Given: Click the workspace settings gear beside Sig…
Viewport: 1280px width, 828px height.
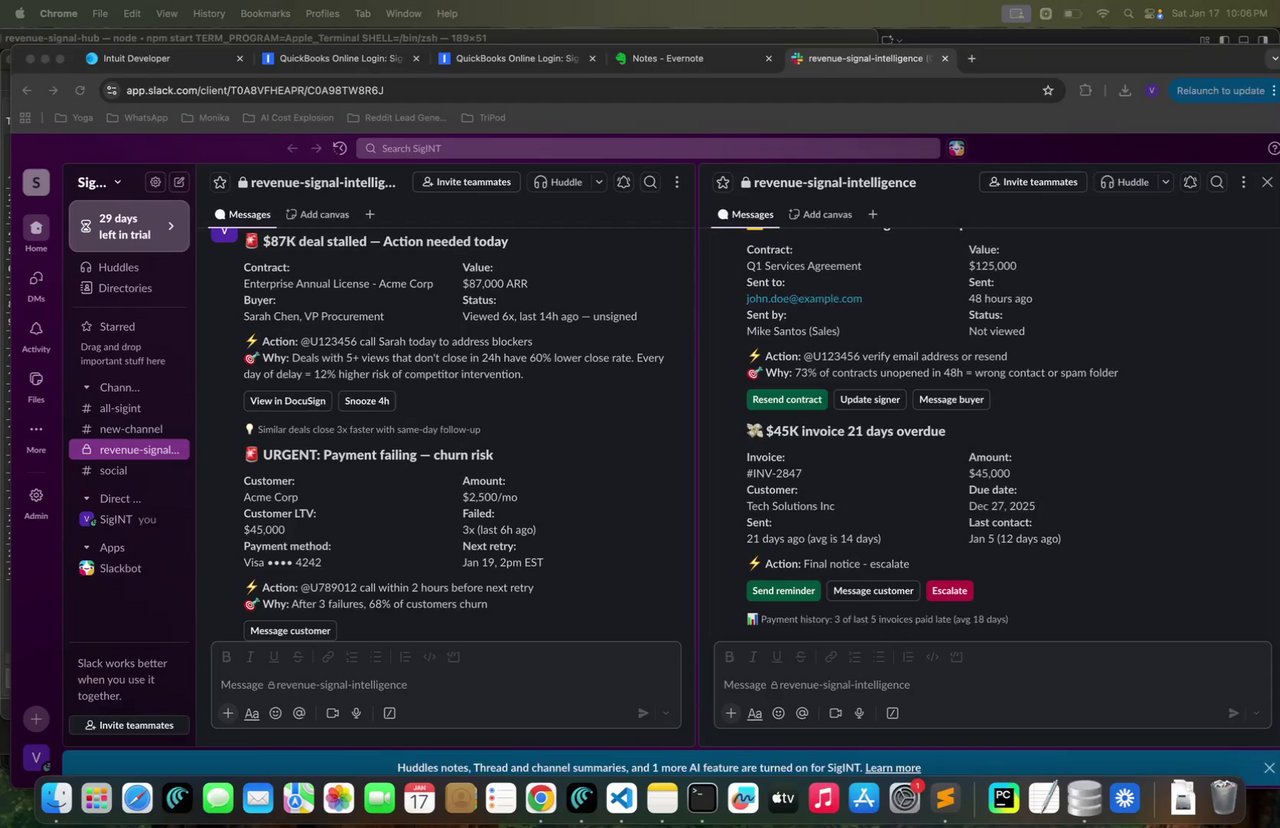Looking at the screenshot, I should click(x=155, y=182).
